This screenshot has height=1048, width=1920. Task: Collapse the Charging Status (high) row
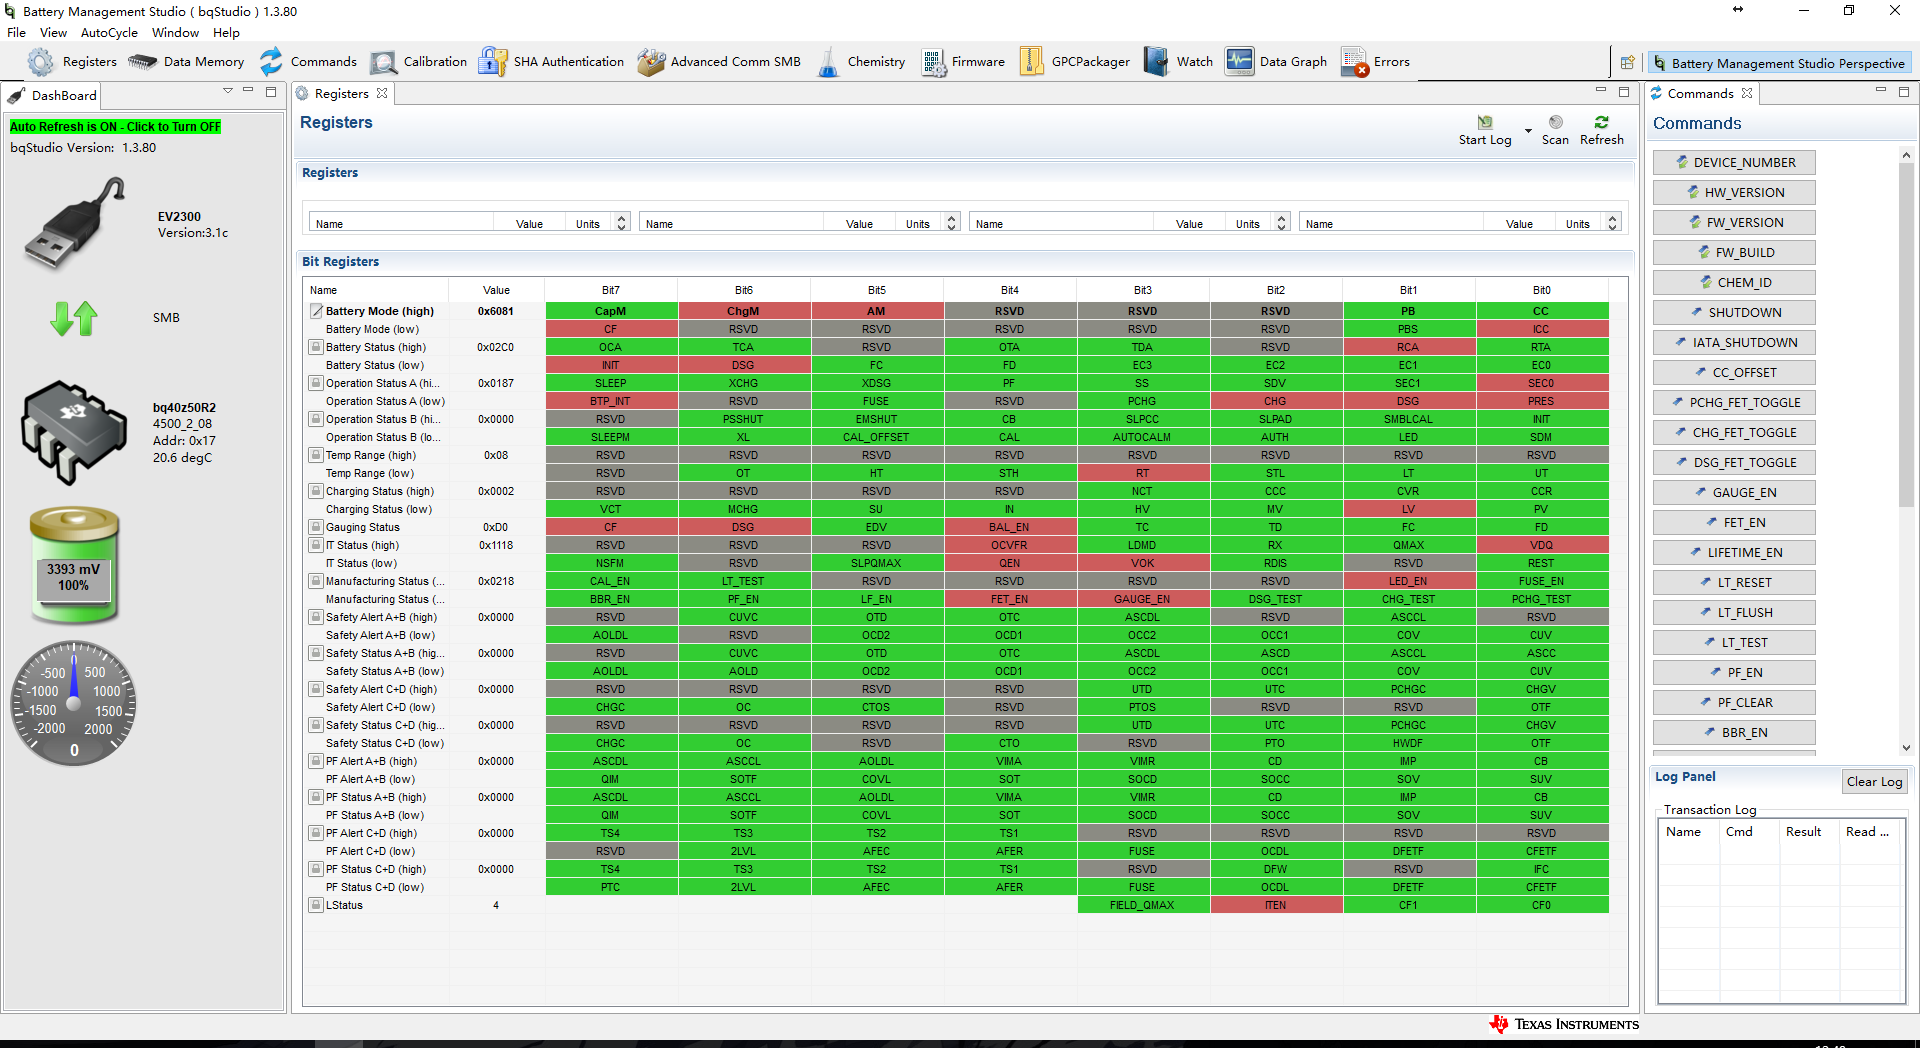(x=316, y=491)
